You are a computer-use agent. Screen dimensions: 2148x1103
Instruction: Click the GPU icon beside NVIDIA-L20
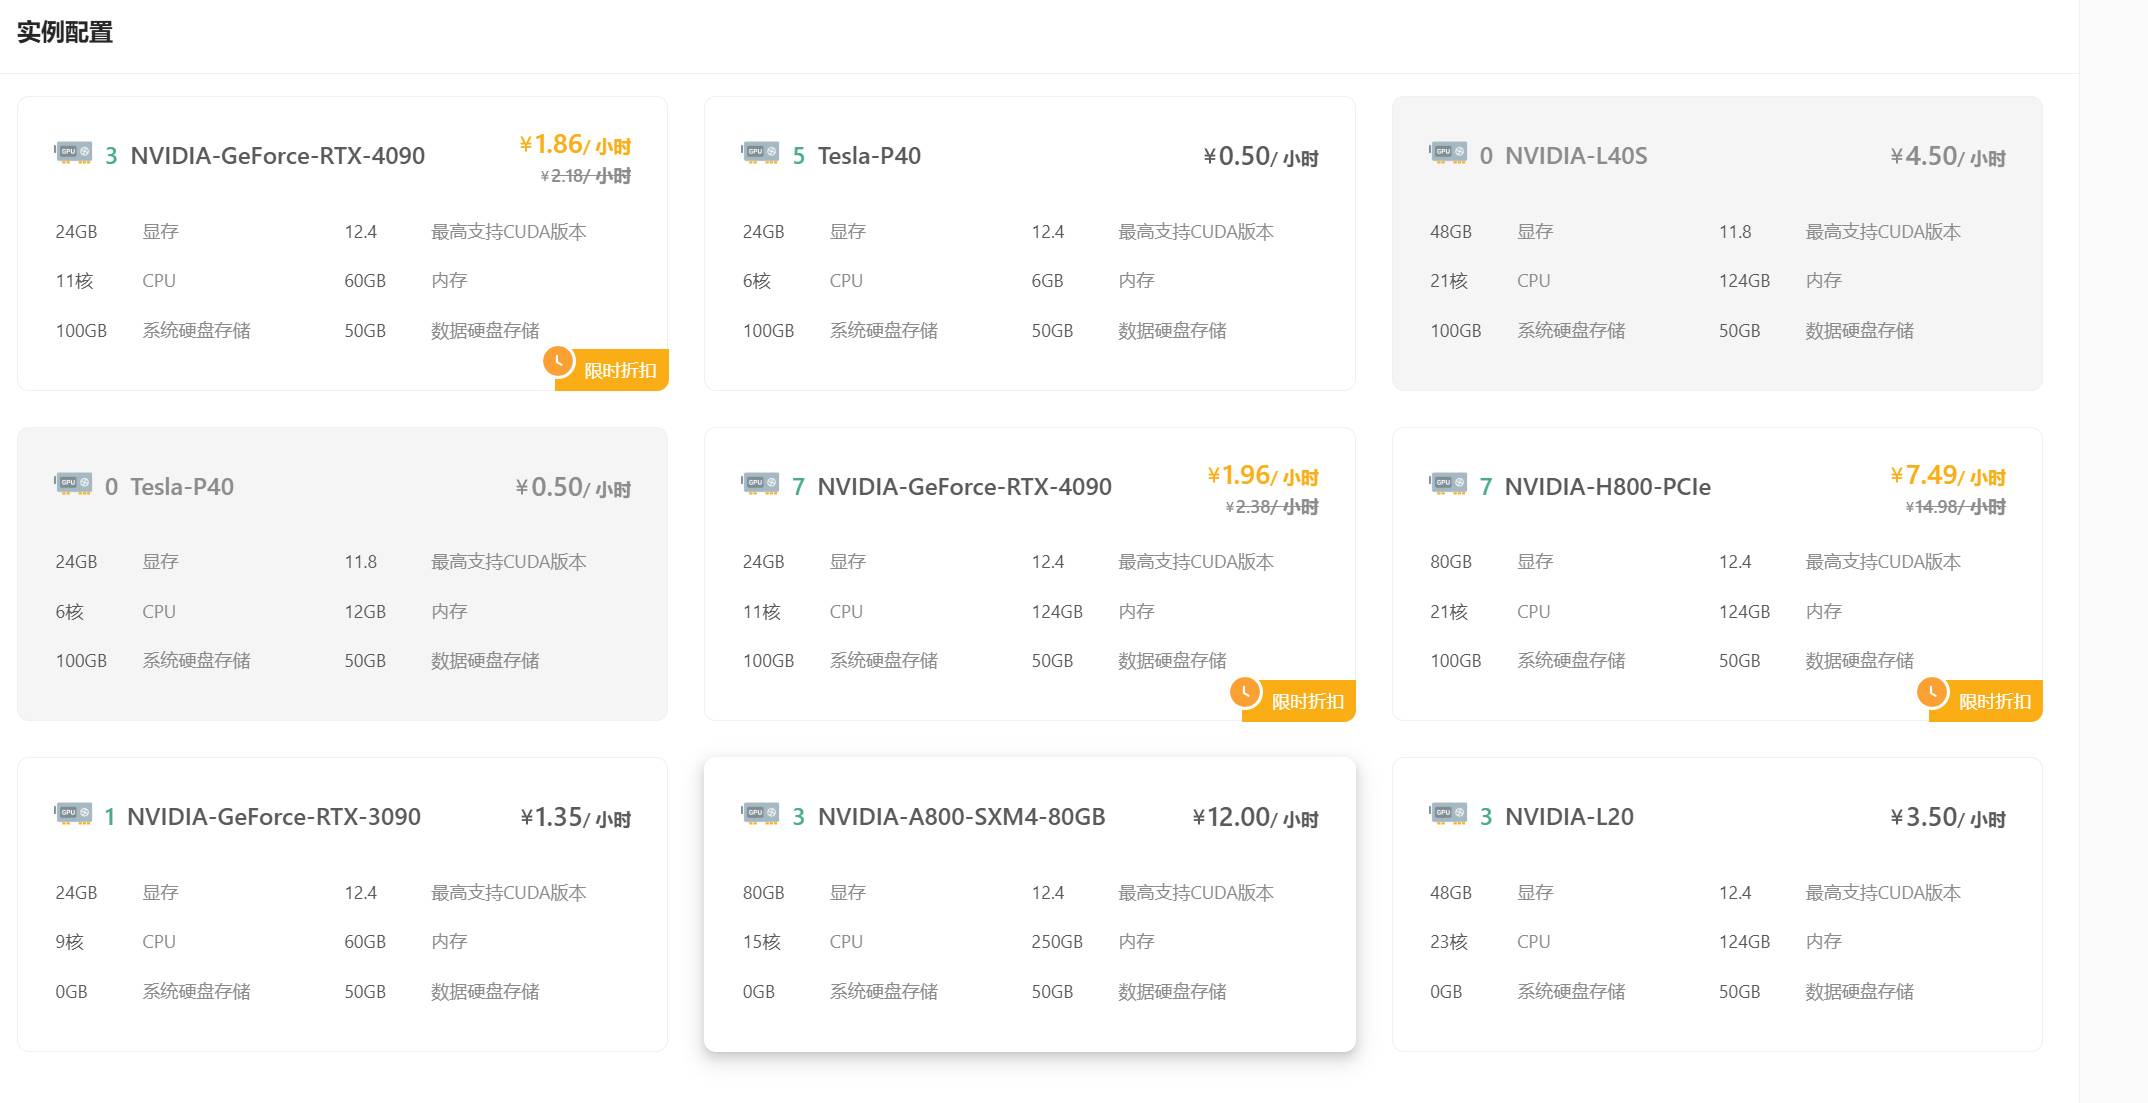coord(1449,814)
